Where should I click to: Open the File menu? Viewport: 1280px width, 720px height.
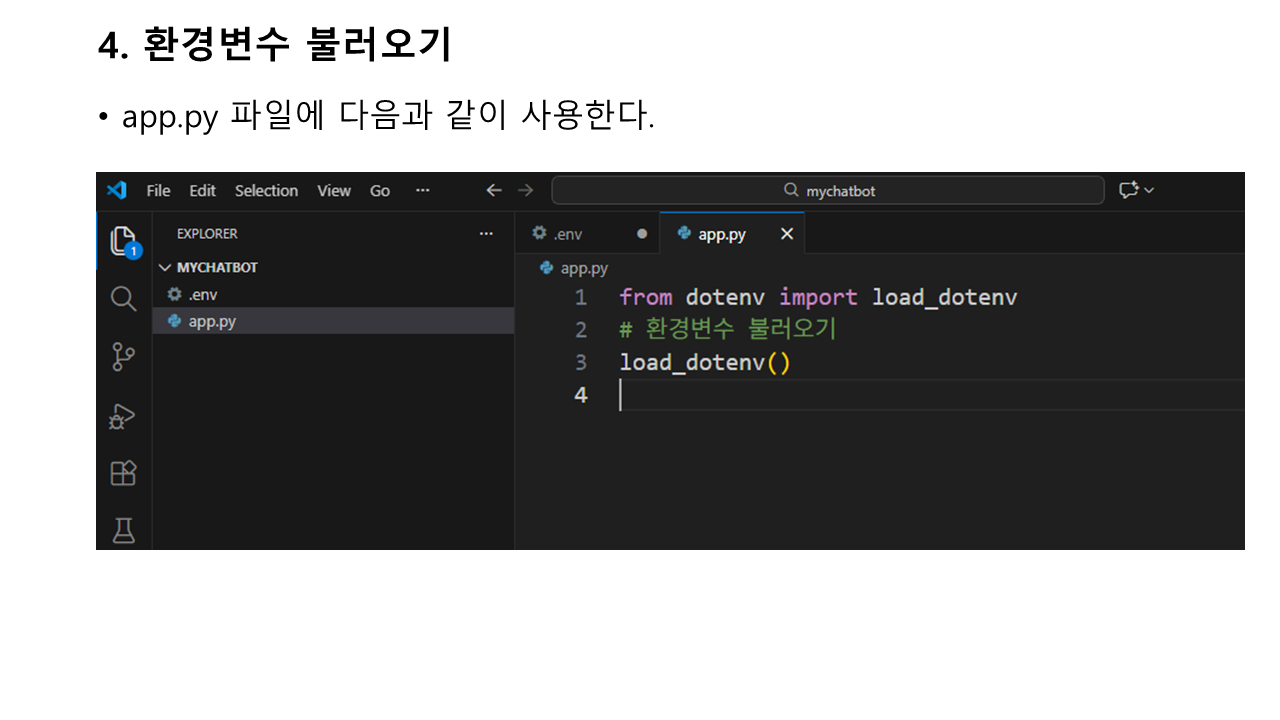pos(158,190)
